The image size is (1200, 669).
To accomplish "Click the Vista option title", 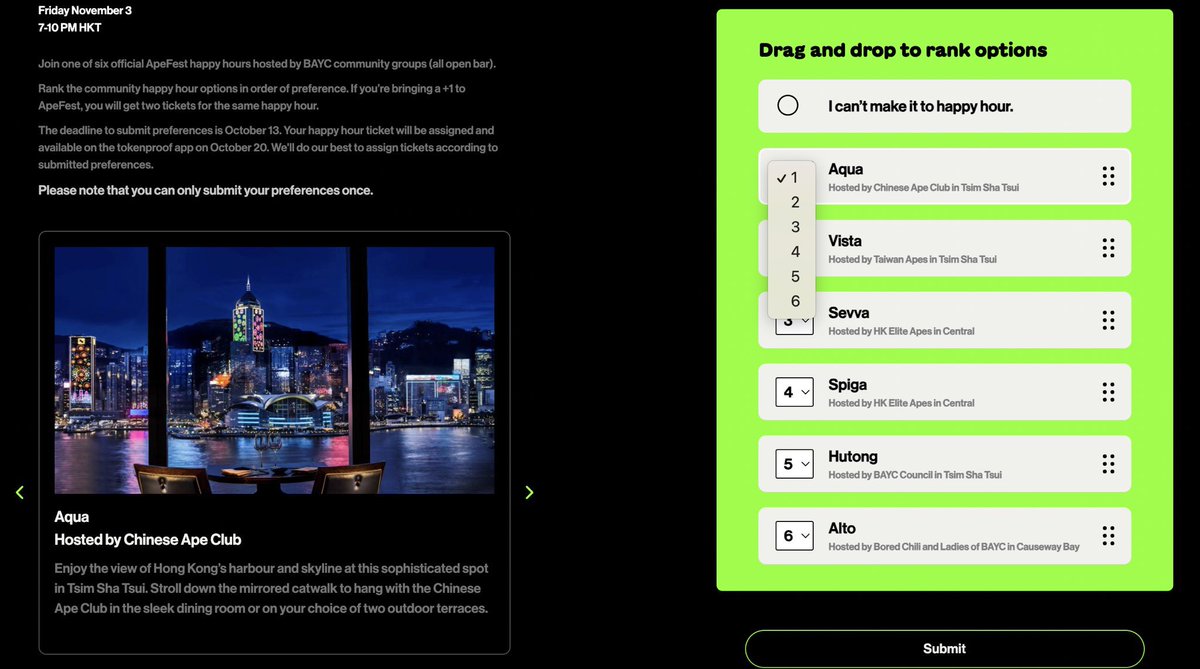I will (x=845, y=241).
